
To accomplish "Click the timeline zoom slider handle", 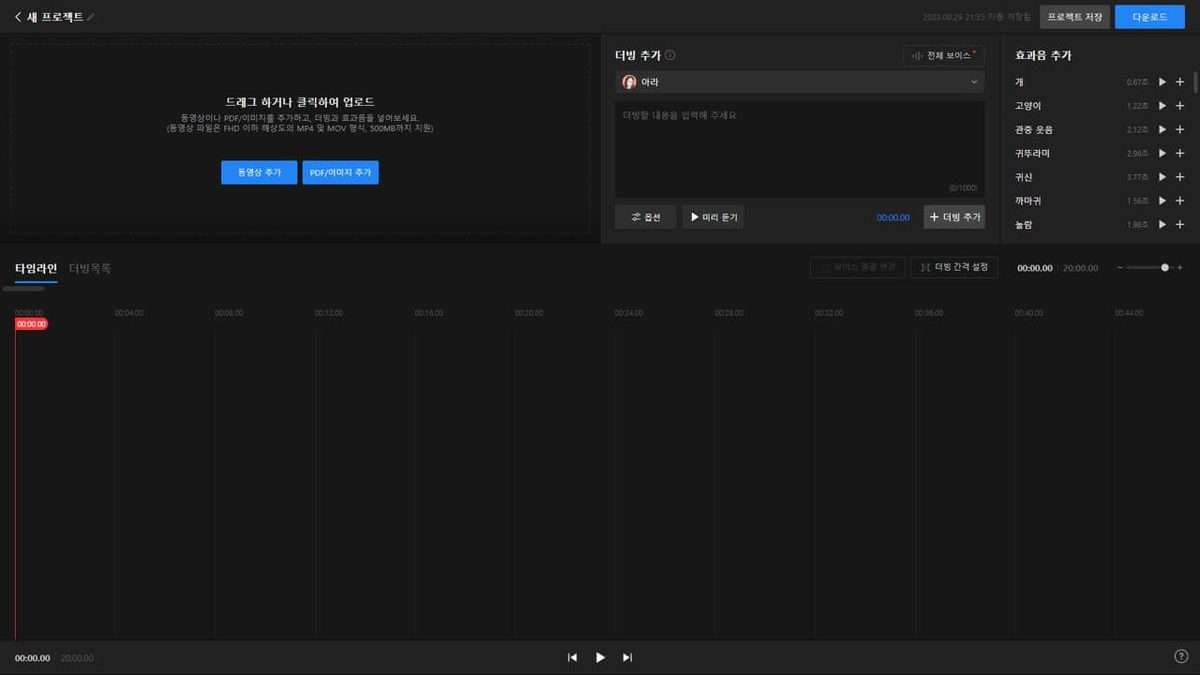I will (1165, 268).
